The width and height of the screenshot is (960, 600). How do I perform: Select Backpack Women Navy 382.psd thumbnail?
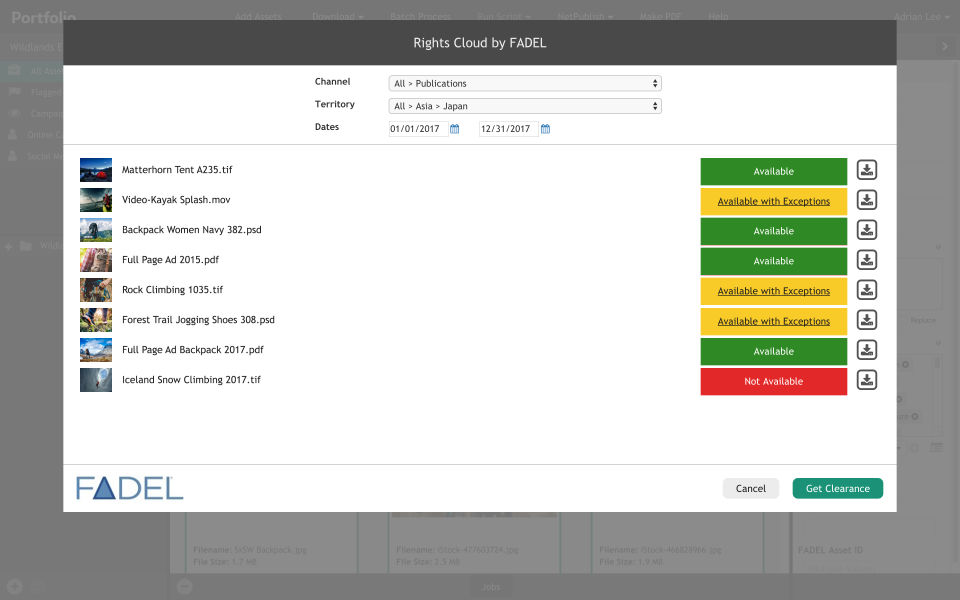pos(96,230)
